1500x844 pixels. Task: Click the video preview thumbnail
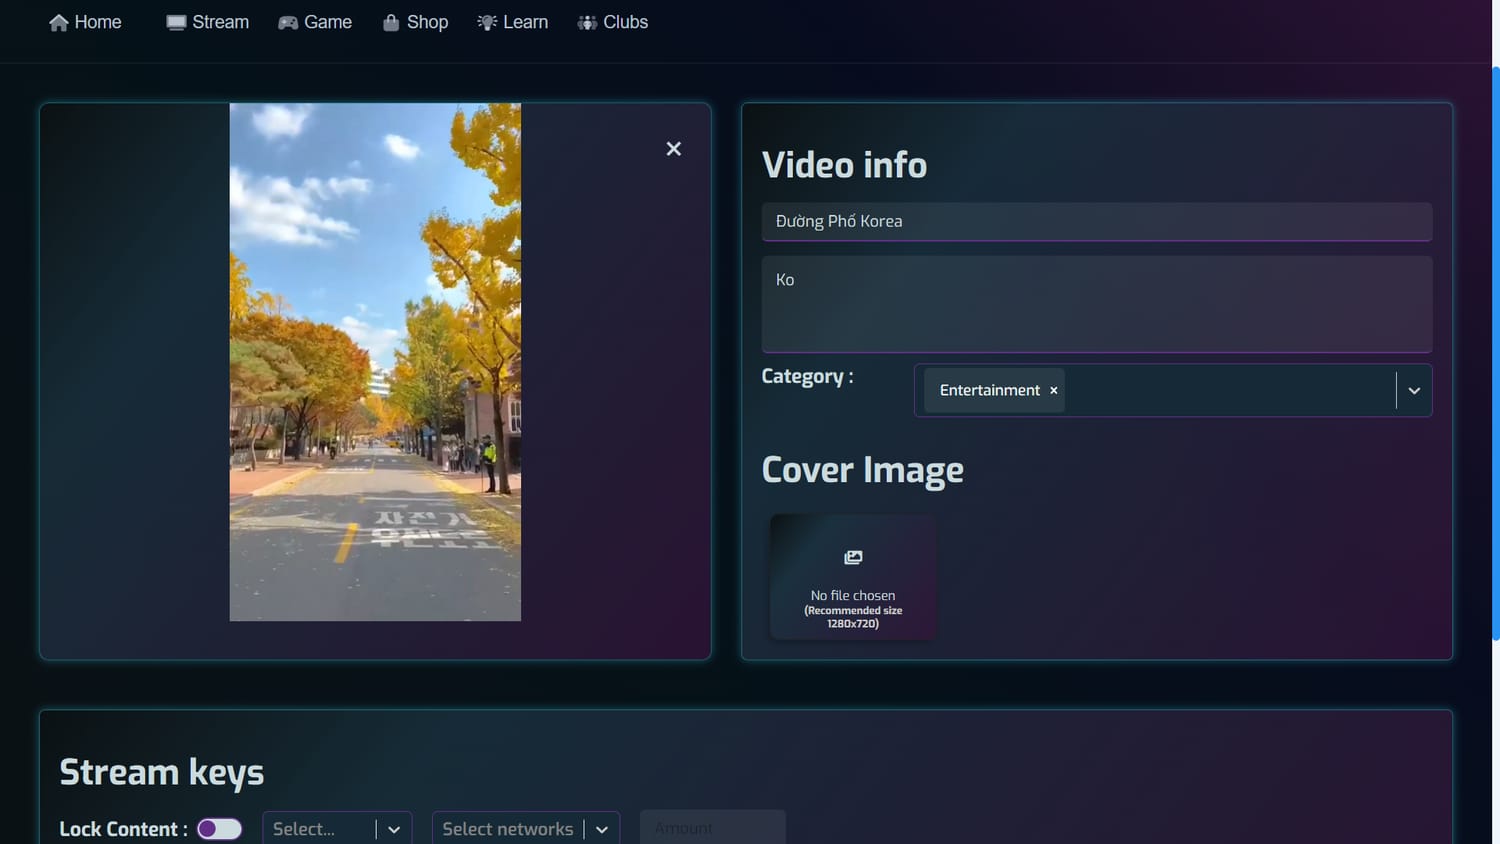click(375, 362)
